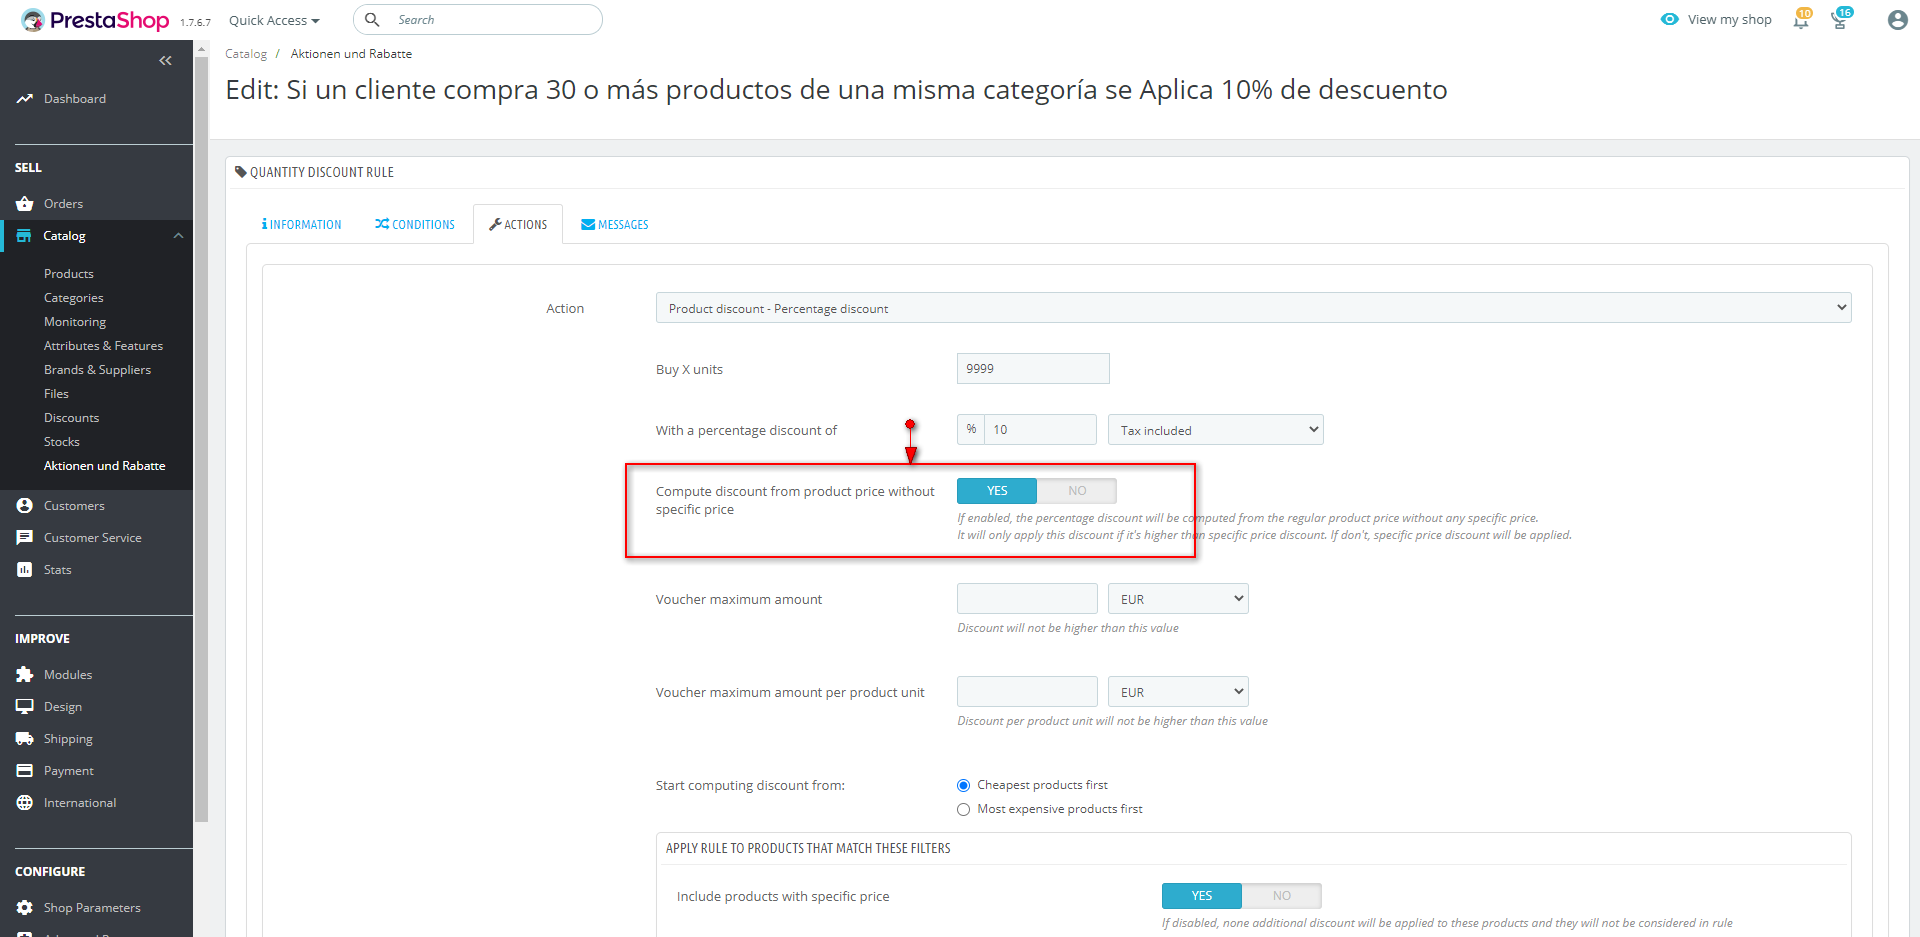This screenshot has height=937, width=1920.
Task: Click the search magnifier icon
Action: [372, 20]
